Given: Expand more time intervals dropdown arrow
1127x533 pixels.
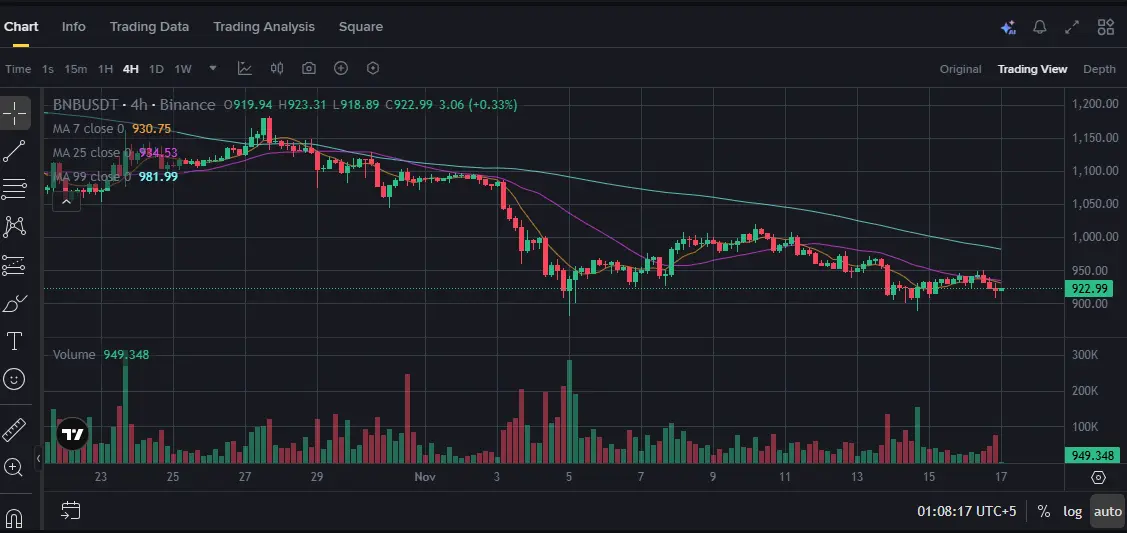Looking at the screenshot, I should coord(213,69).
